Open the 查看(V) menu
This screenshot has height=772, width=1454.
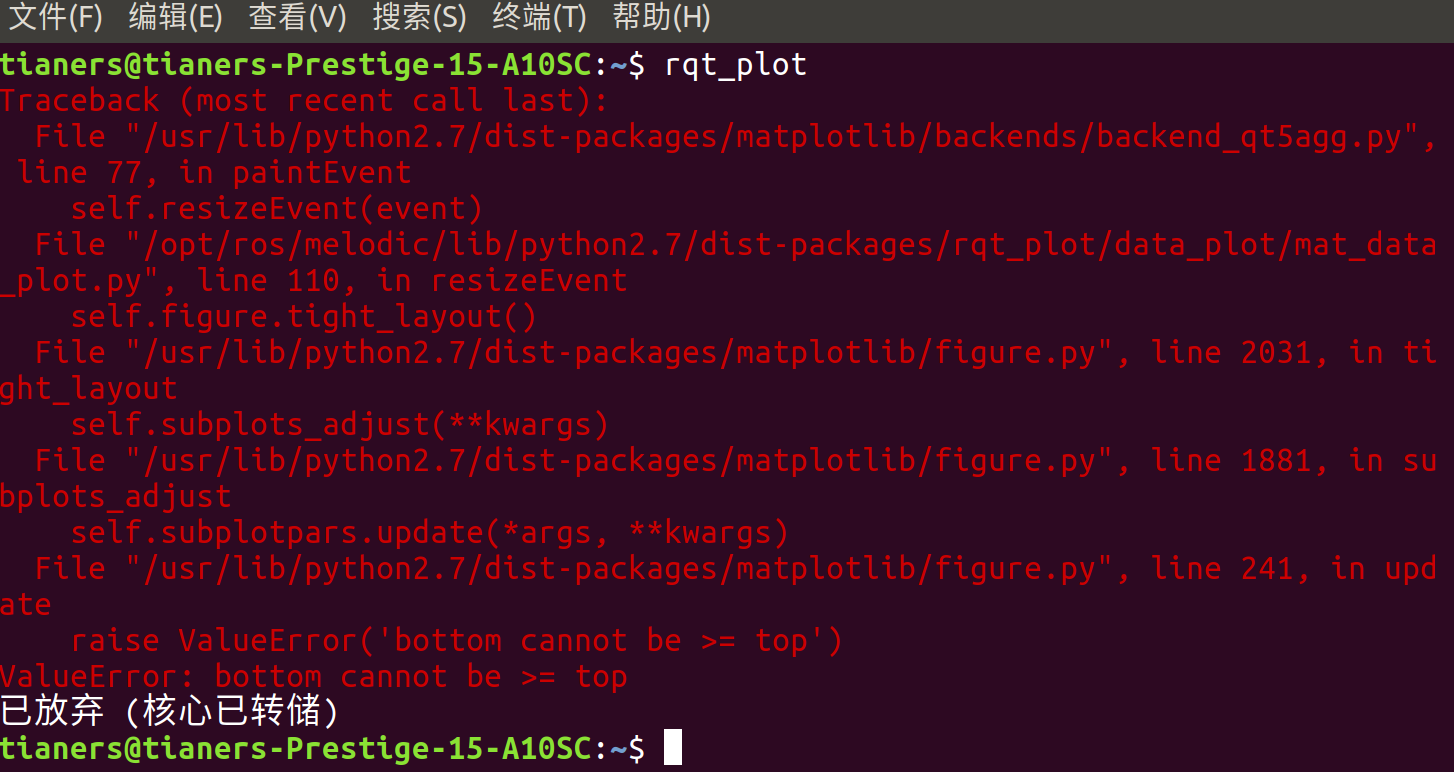297,17
